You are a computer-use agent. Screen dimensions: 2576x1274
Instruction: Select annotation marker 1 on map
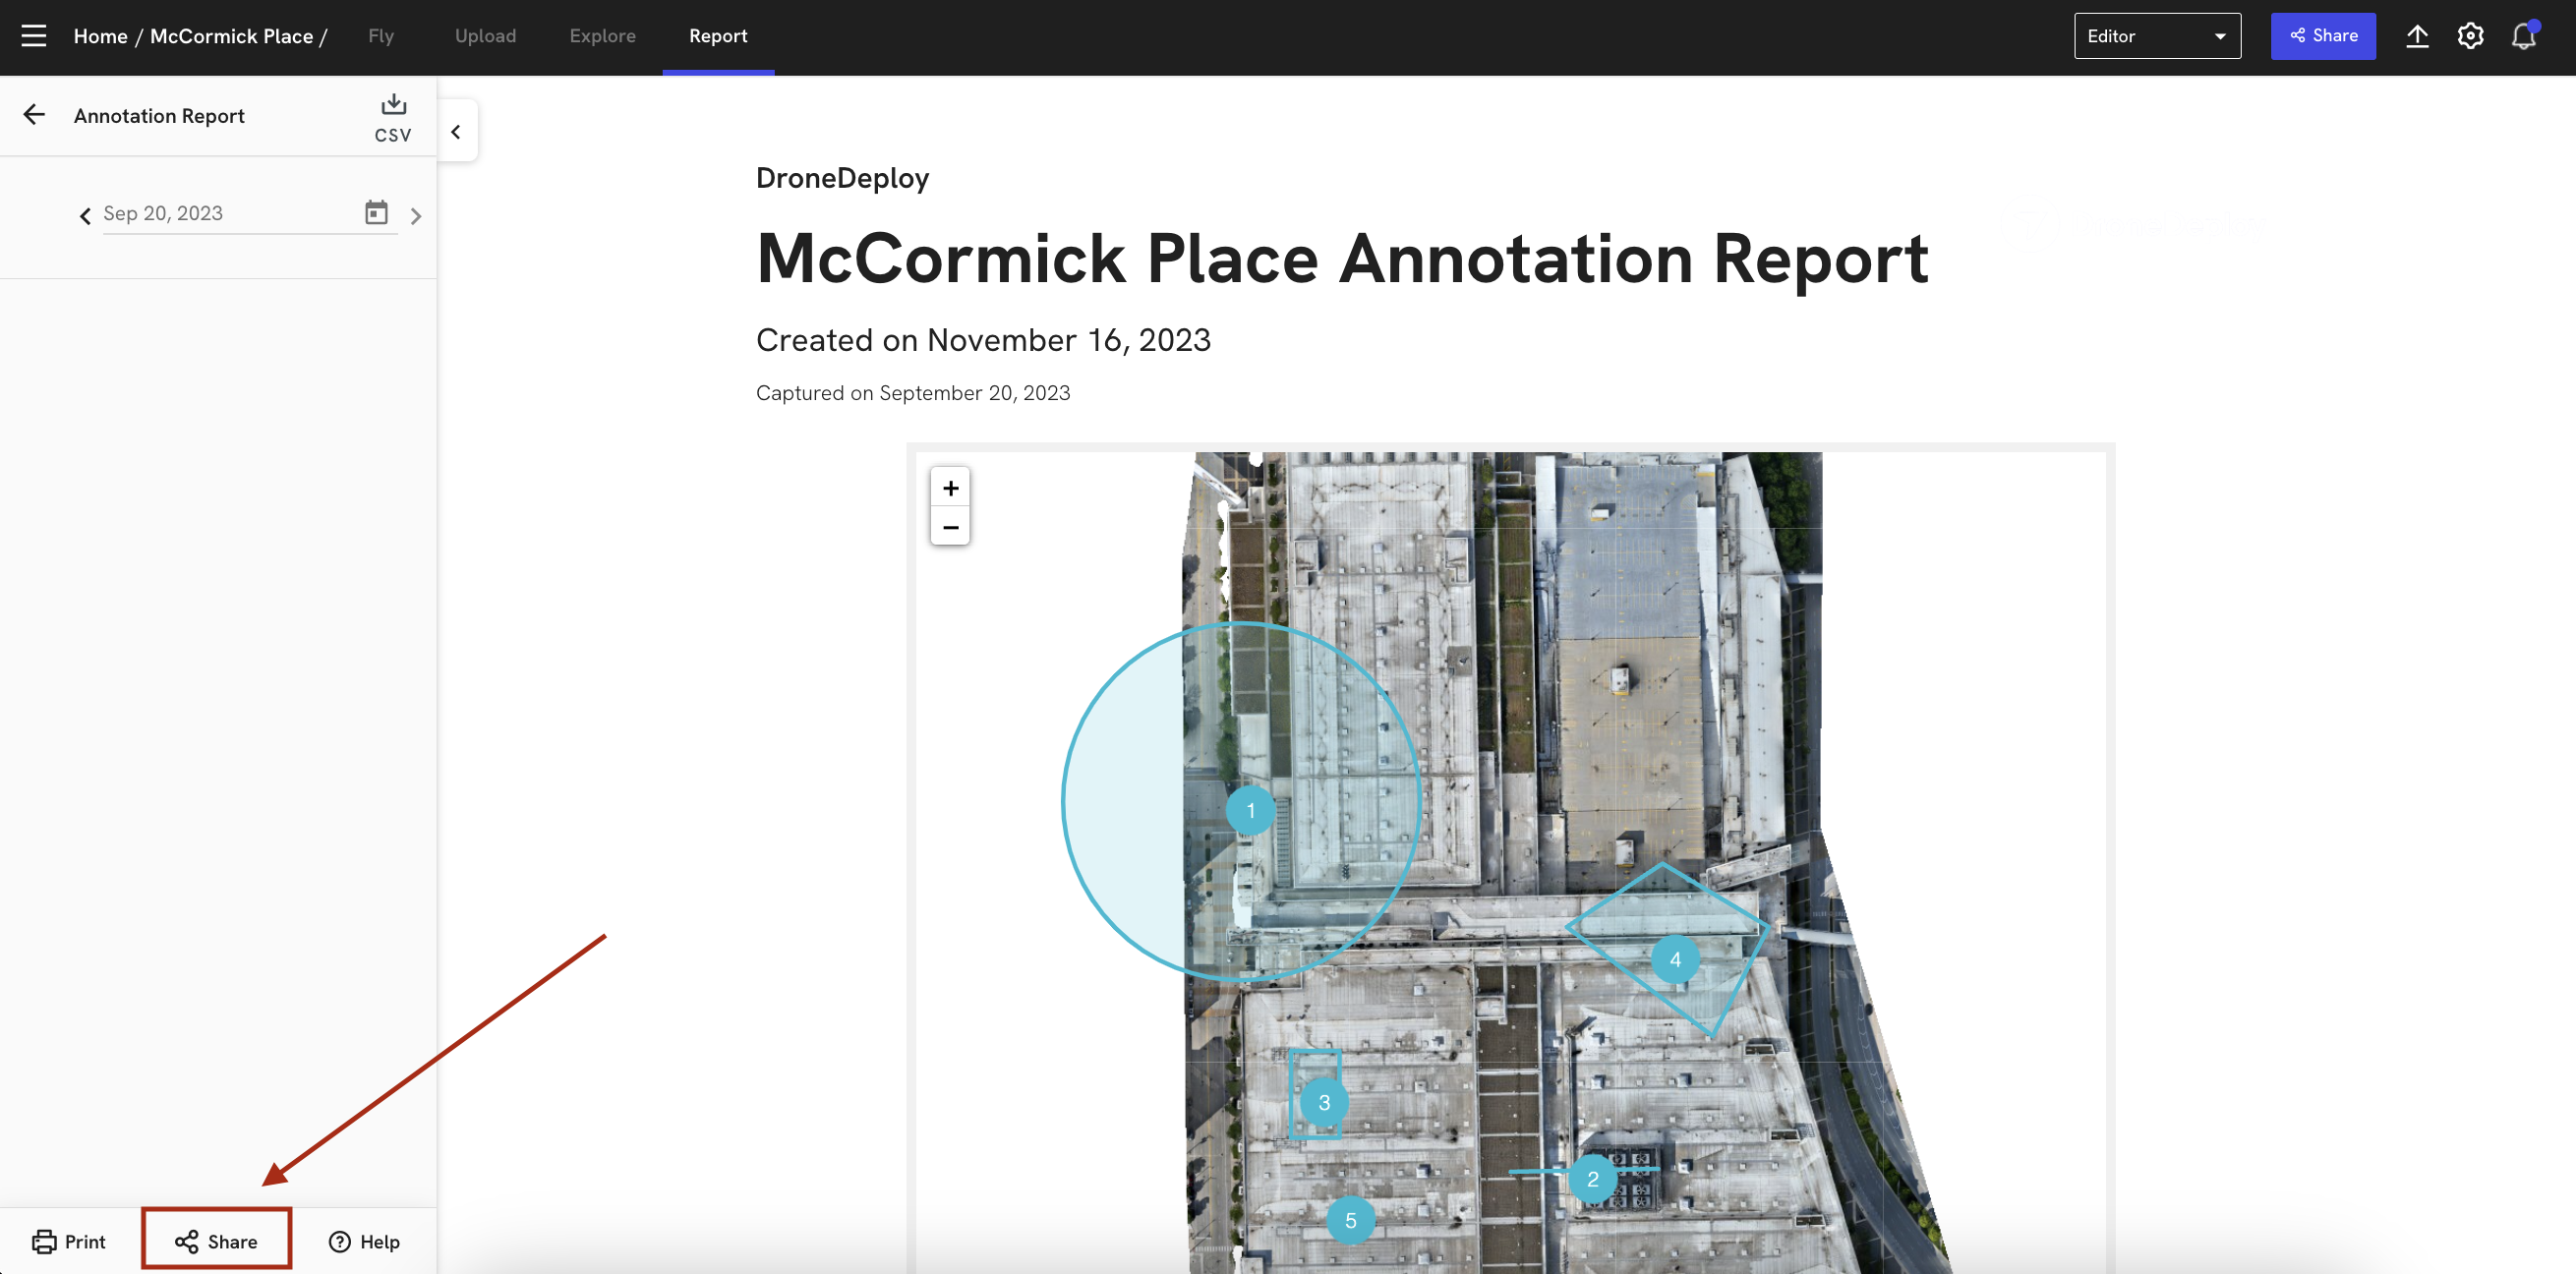coord(1250,810)
